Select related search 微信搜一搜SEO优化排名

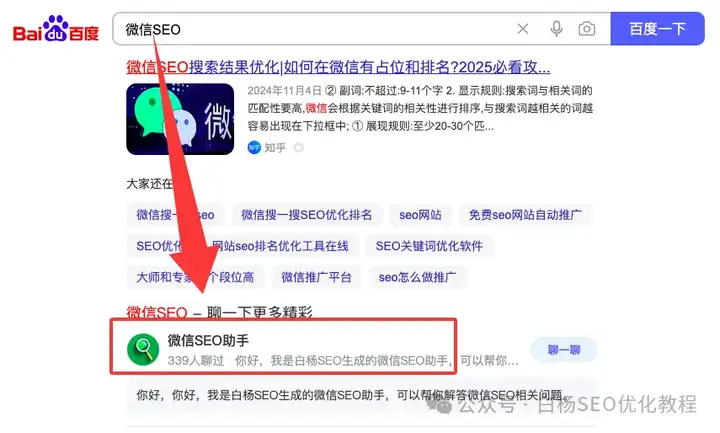(307, 215)
